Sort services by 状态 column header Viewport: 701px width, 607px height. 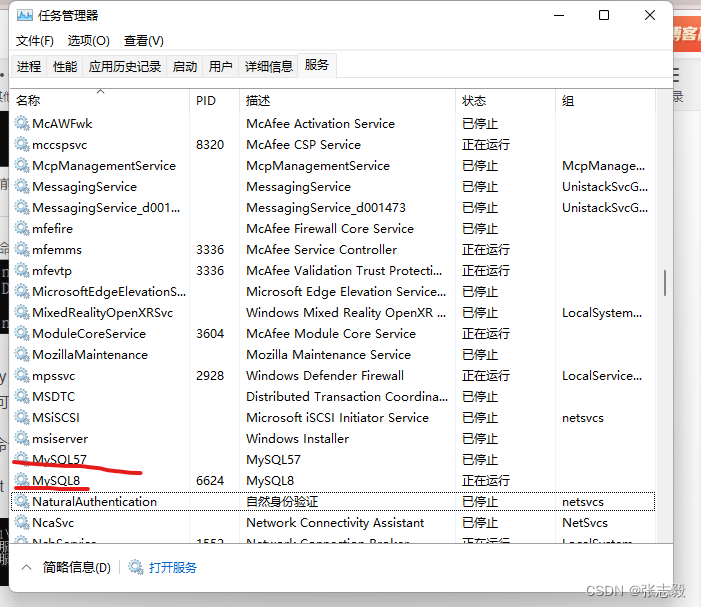505,101
